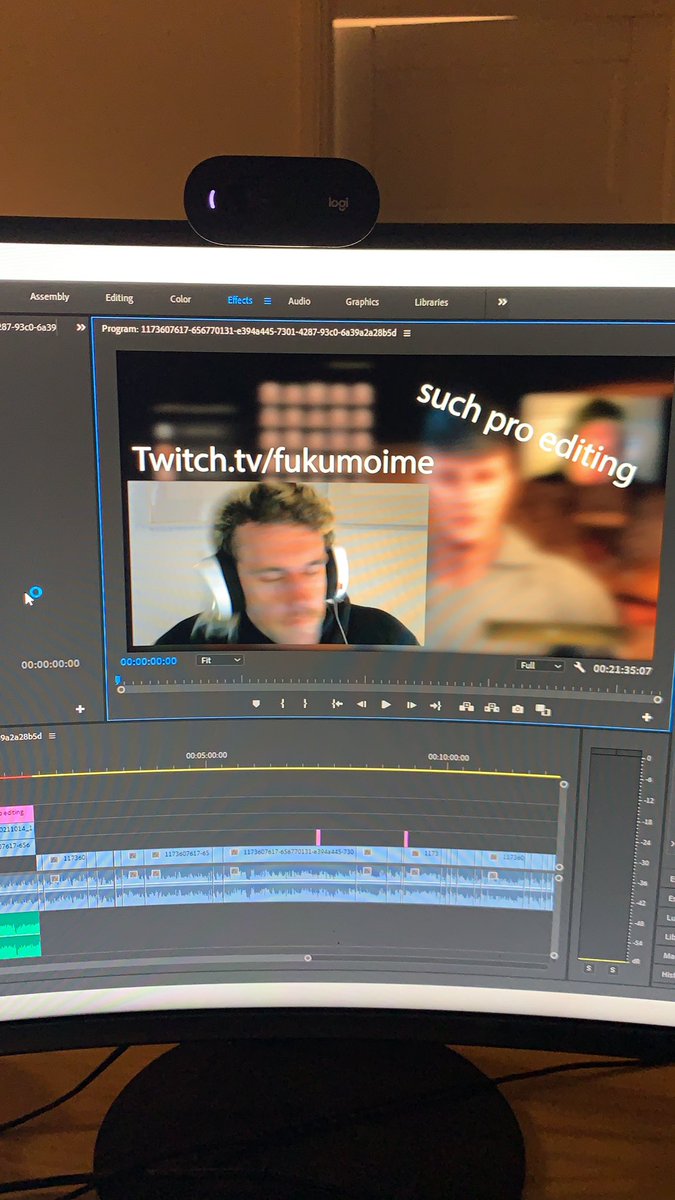Switch to the Editing workspace
The image size is (675, 1200).
(x=119, y=298)
